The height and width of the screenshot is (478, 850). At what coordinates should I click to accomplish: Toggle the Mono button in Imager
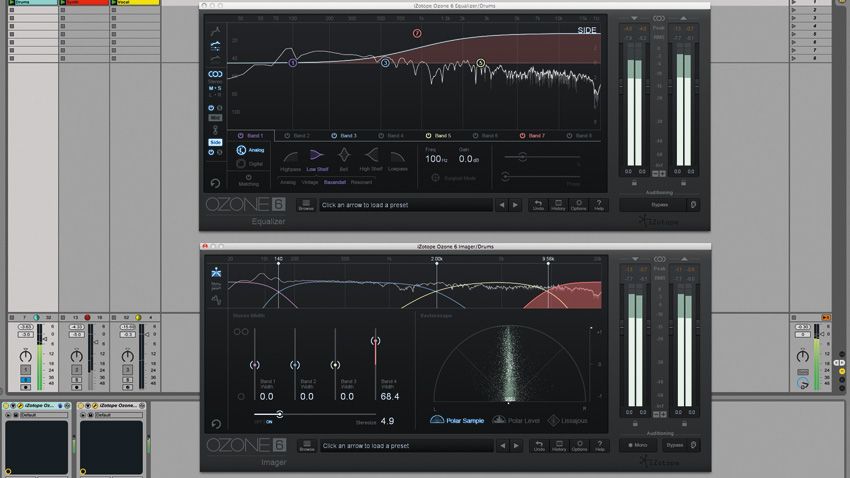[x=638, y=445]
